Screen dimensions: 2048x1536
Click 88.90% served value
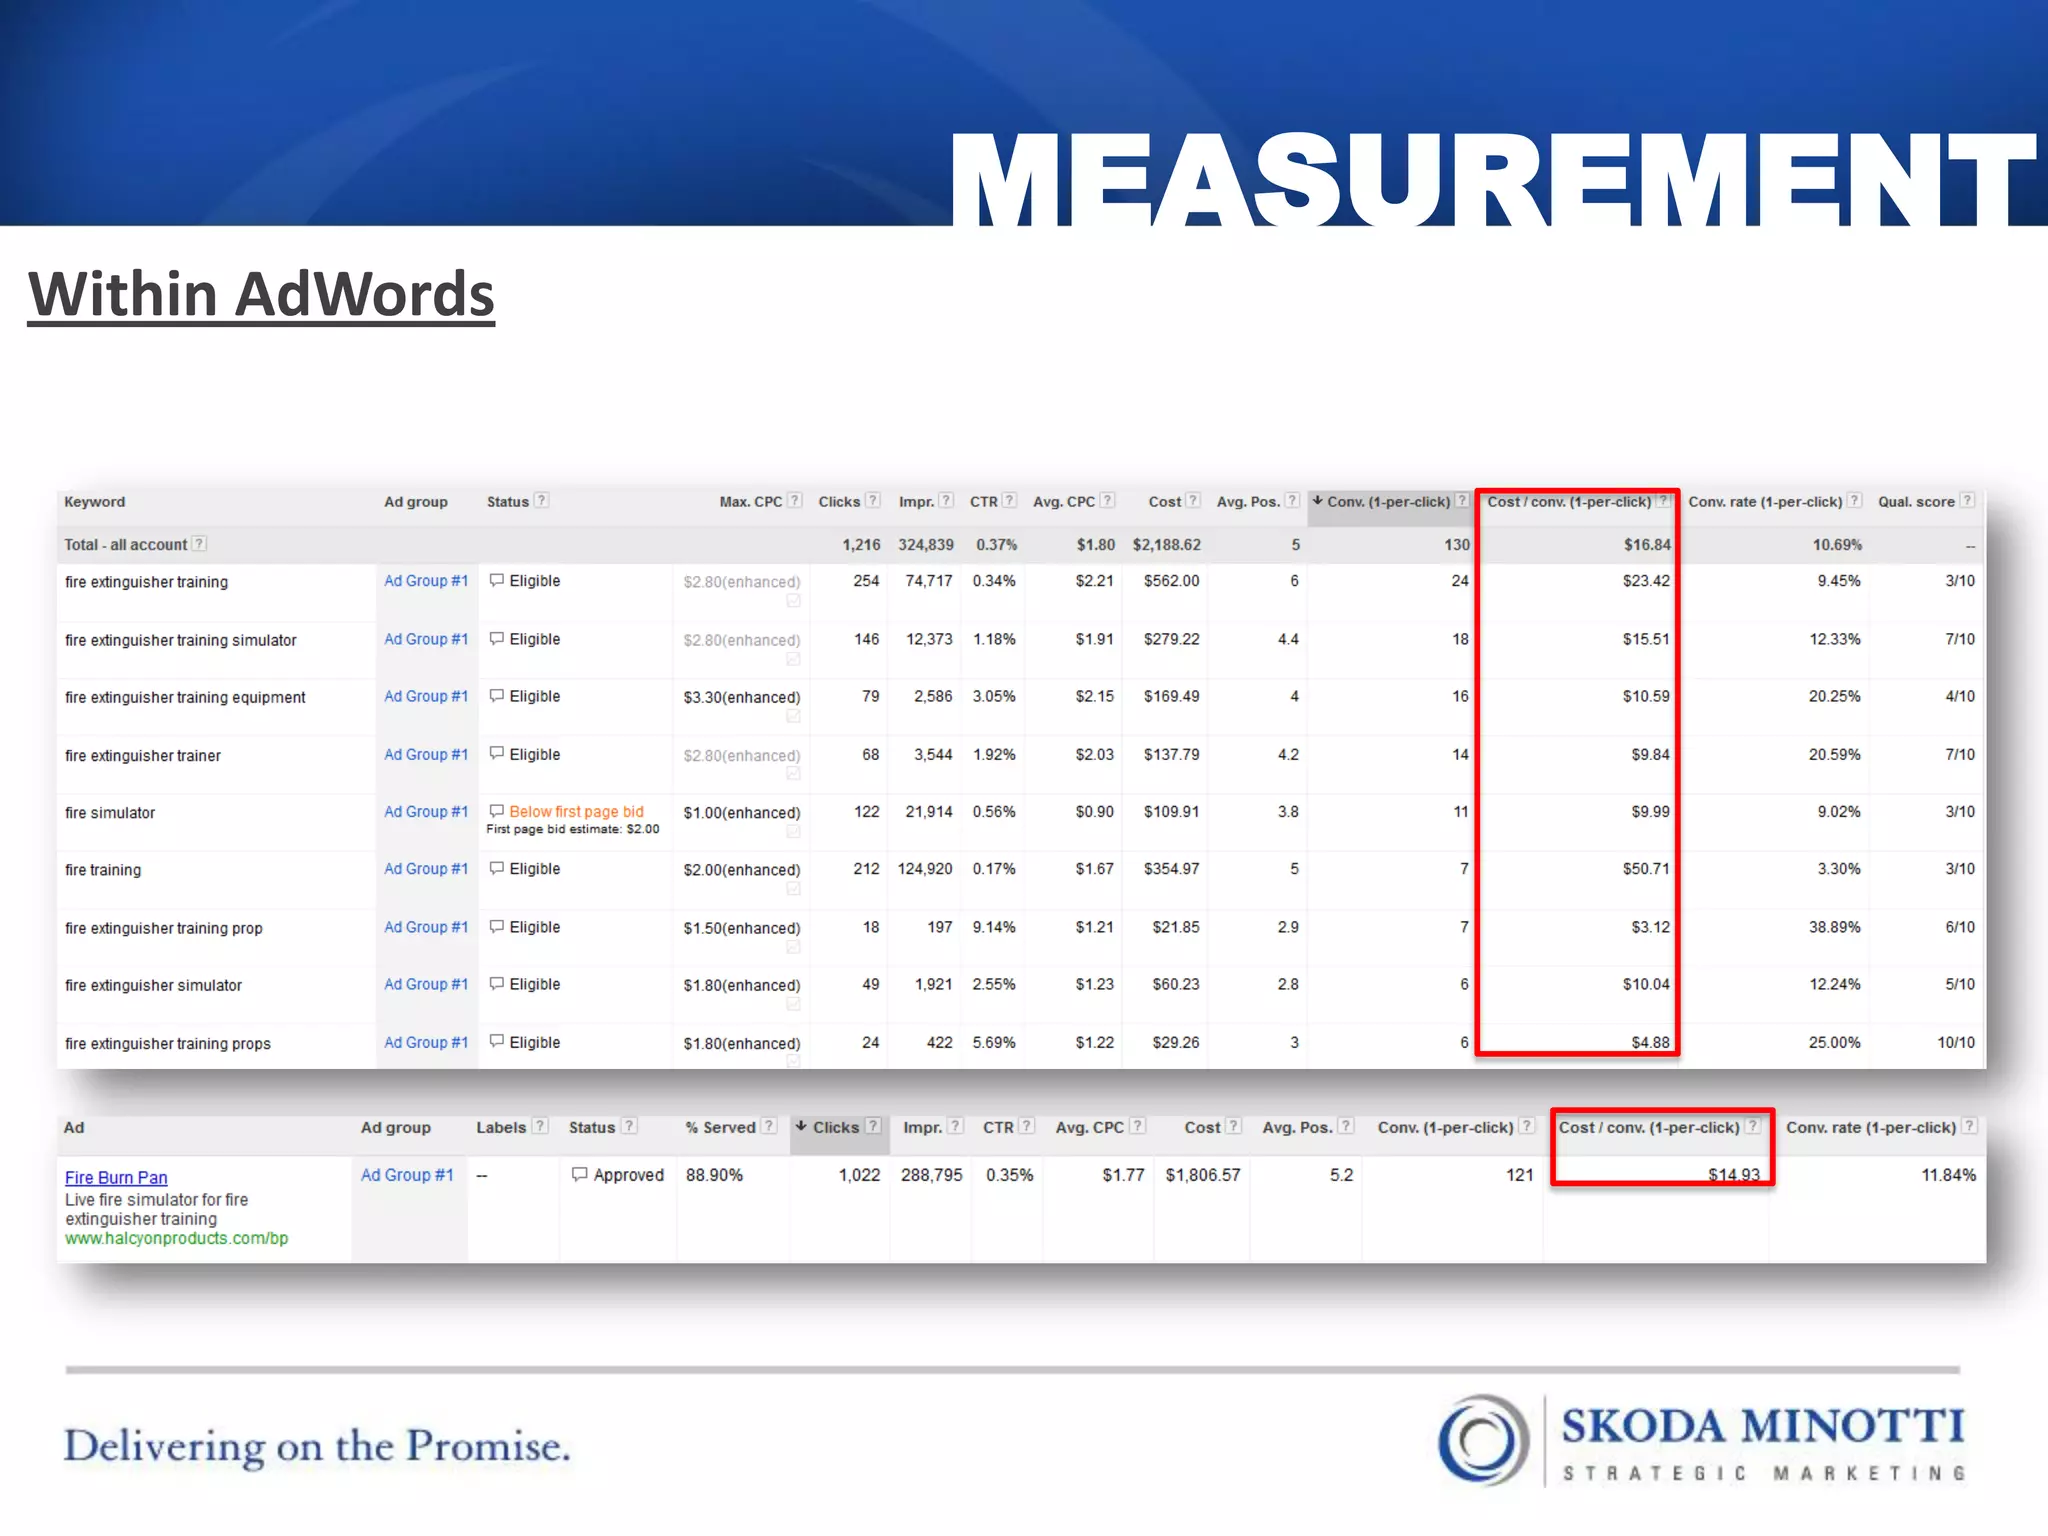pyautogui.click(x=714, y=1175)
